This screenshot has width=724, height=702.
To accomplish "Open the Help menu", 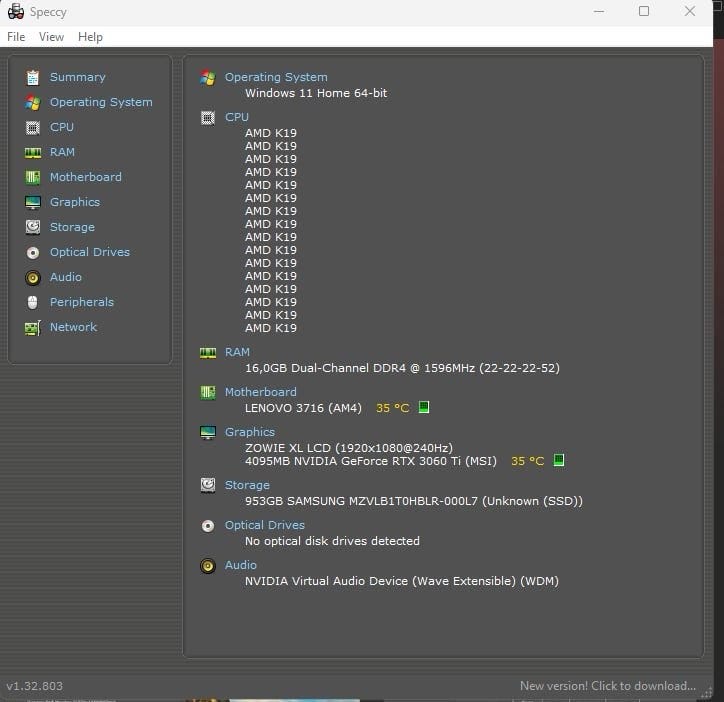I will [x=90, y=37].
